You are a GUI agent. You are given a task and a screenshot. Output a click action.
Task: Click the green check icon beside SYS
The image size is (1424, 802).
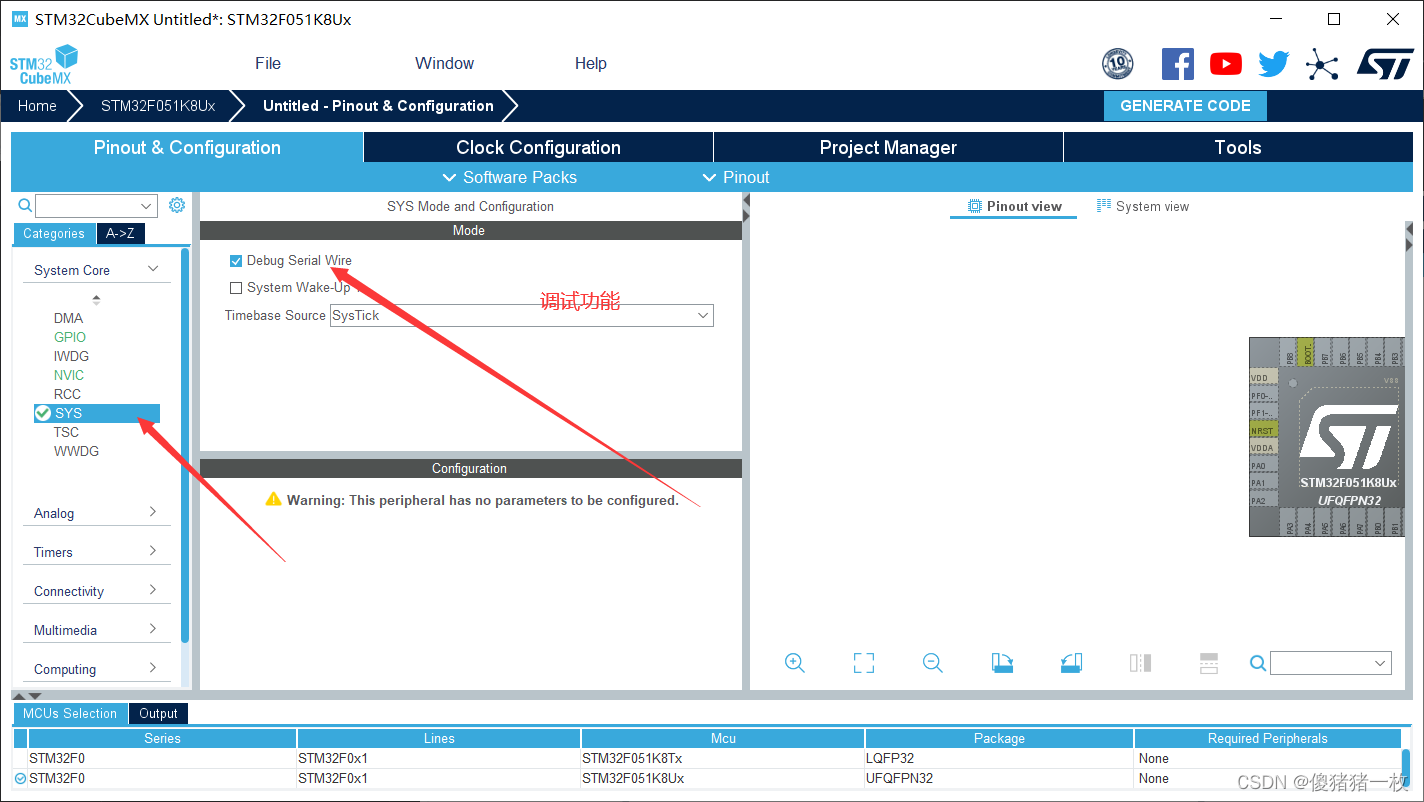43,413
